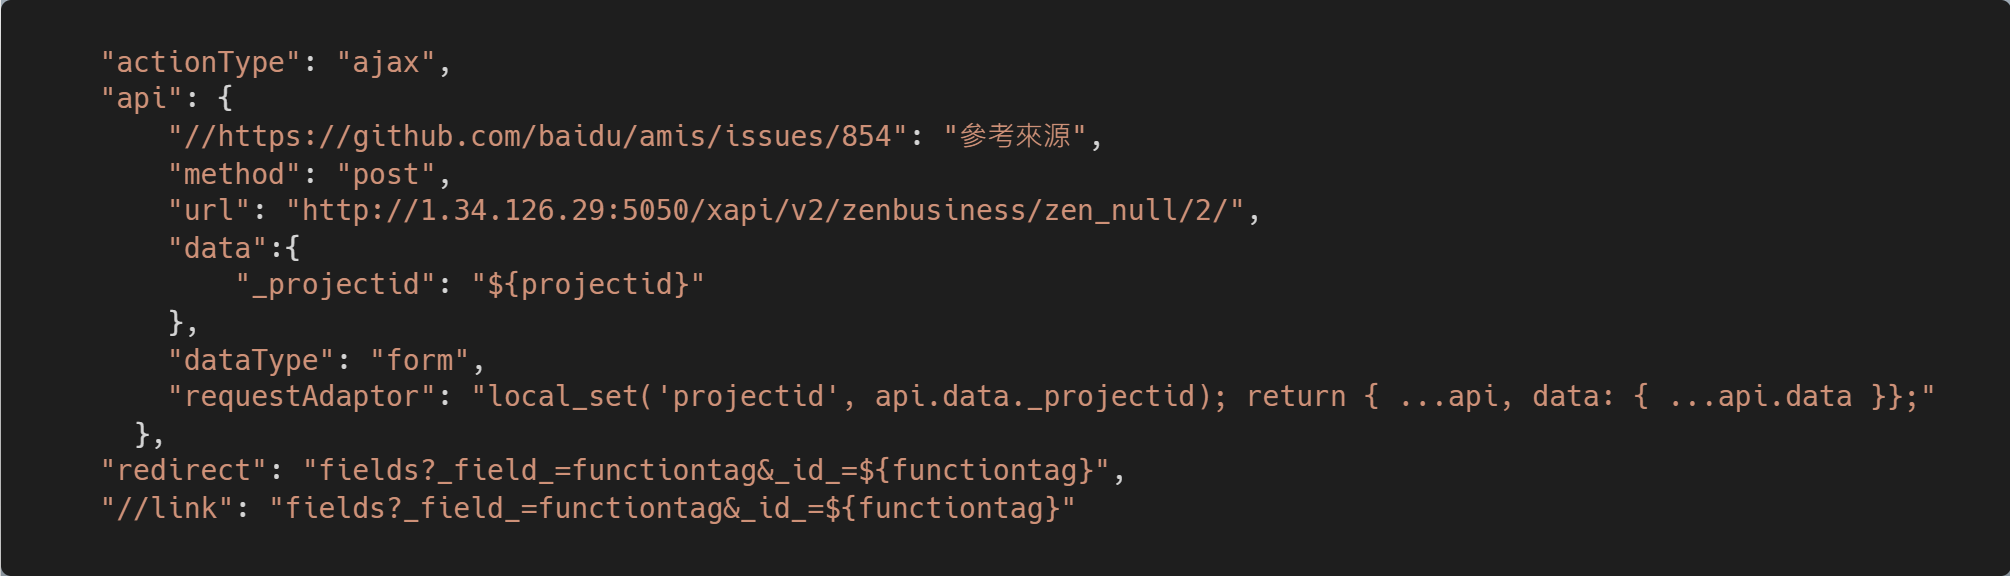2010x576 pixels.
Task: Click the "_projectid" key
Action: coord(335,285)
